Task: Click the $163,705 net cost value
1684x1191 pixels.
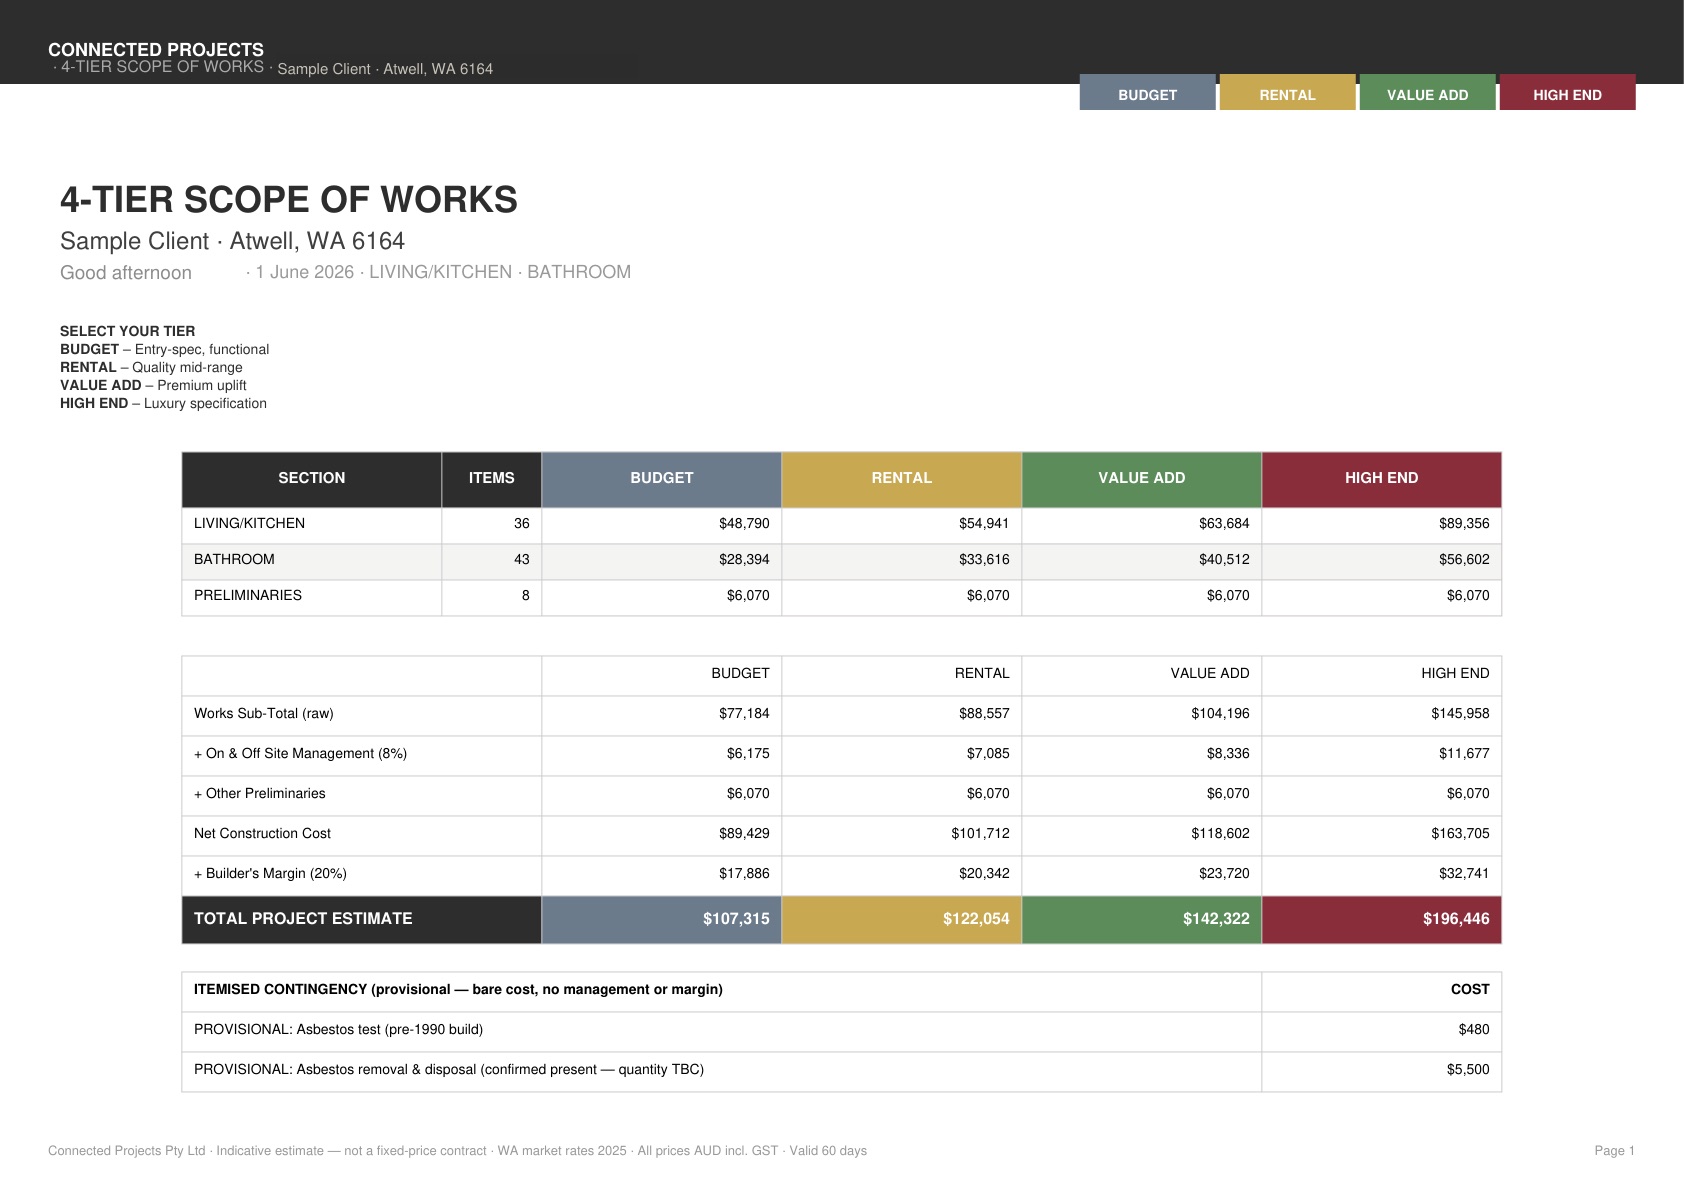Action: coord(1460,833)
